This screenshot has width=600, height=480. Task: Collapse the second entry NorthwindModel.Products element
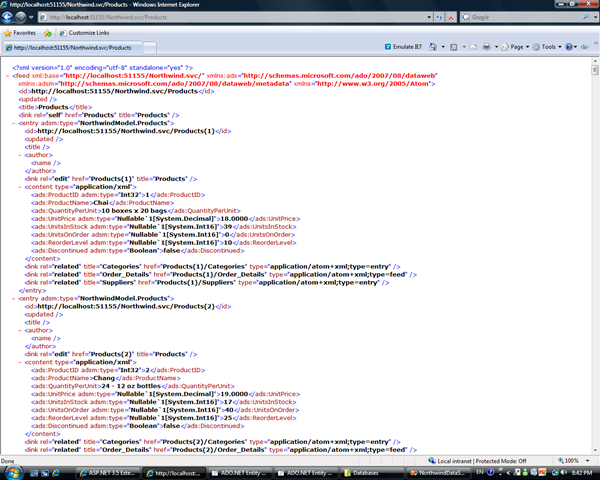14,299
